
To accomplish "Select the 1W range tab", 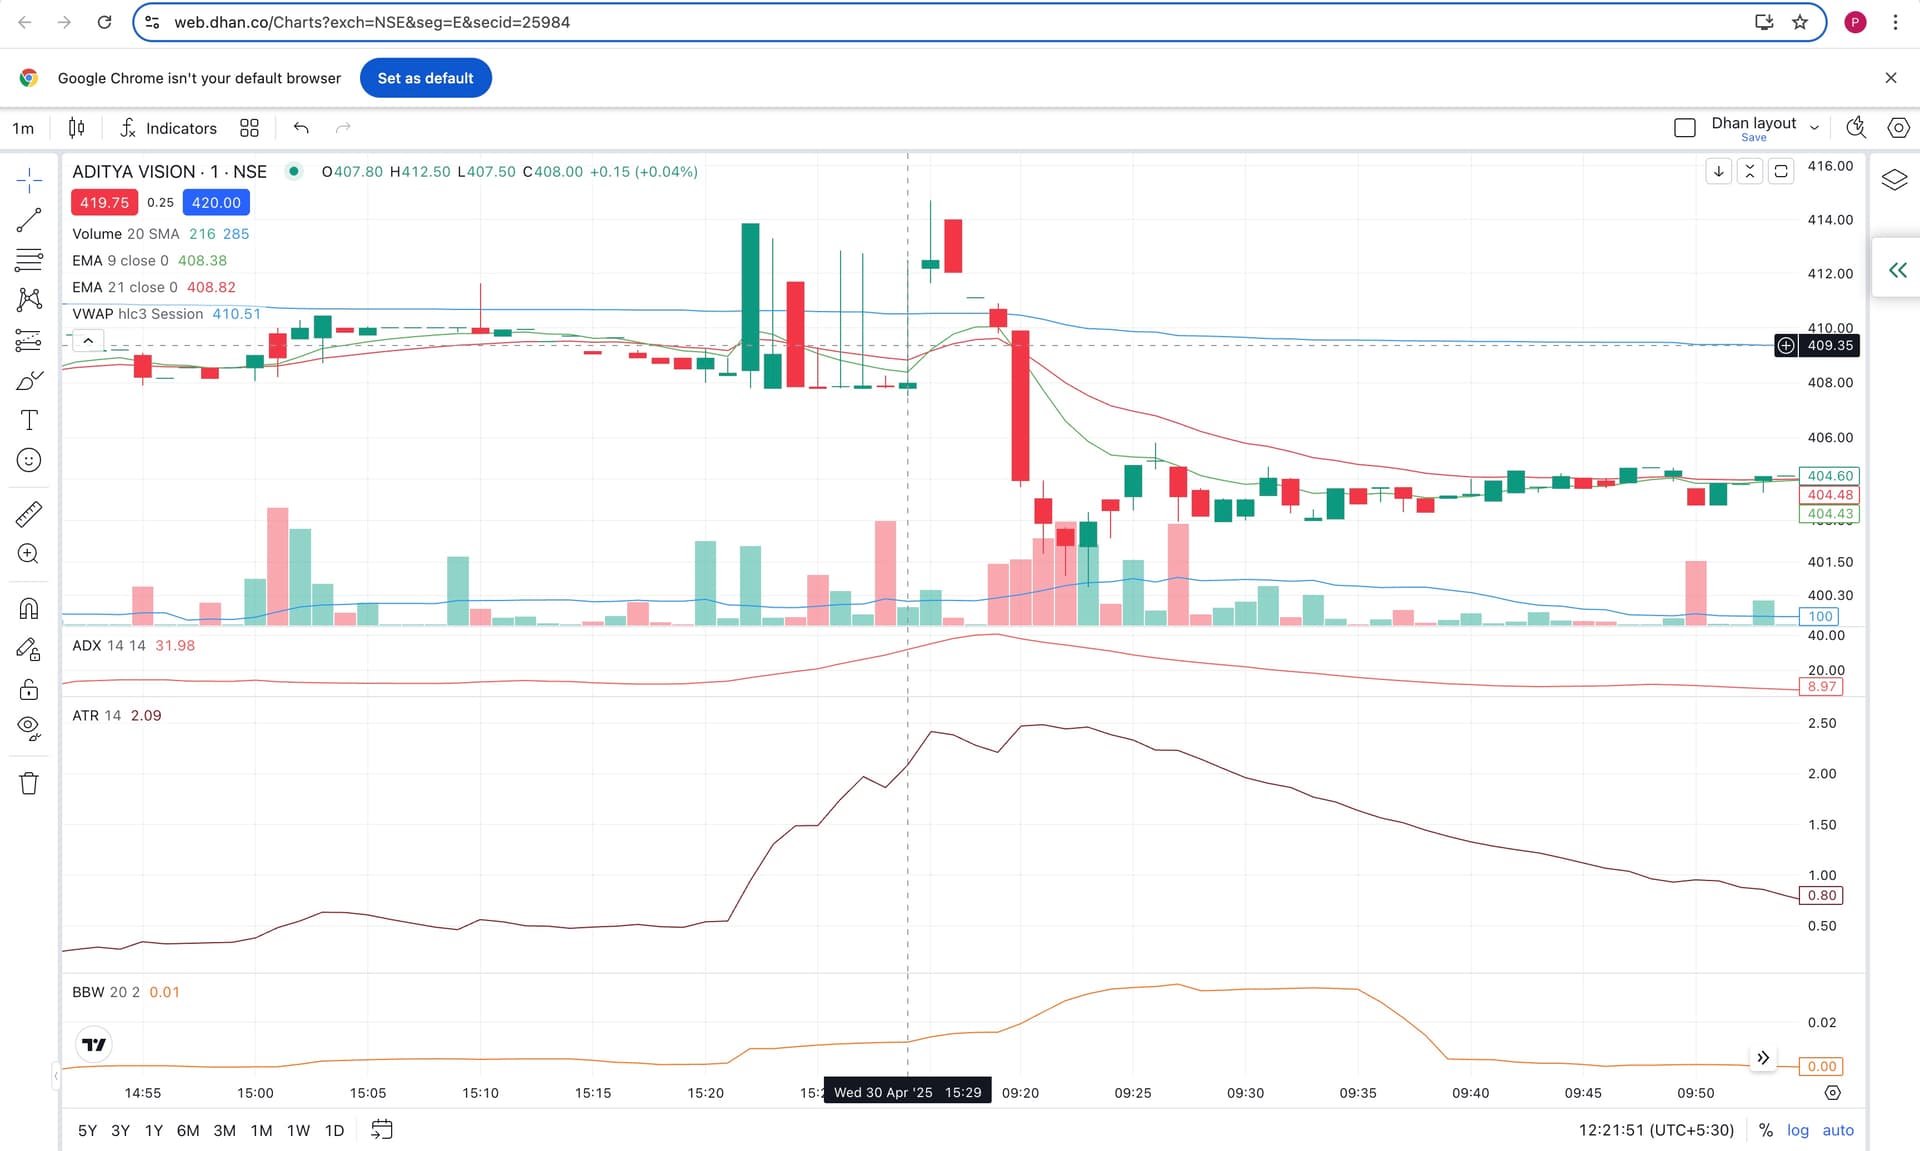I will click(299, 1130).
